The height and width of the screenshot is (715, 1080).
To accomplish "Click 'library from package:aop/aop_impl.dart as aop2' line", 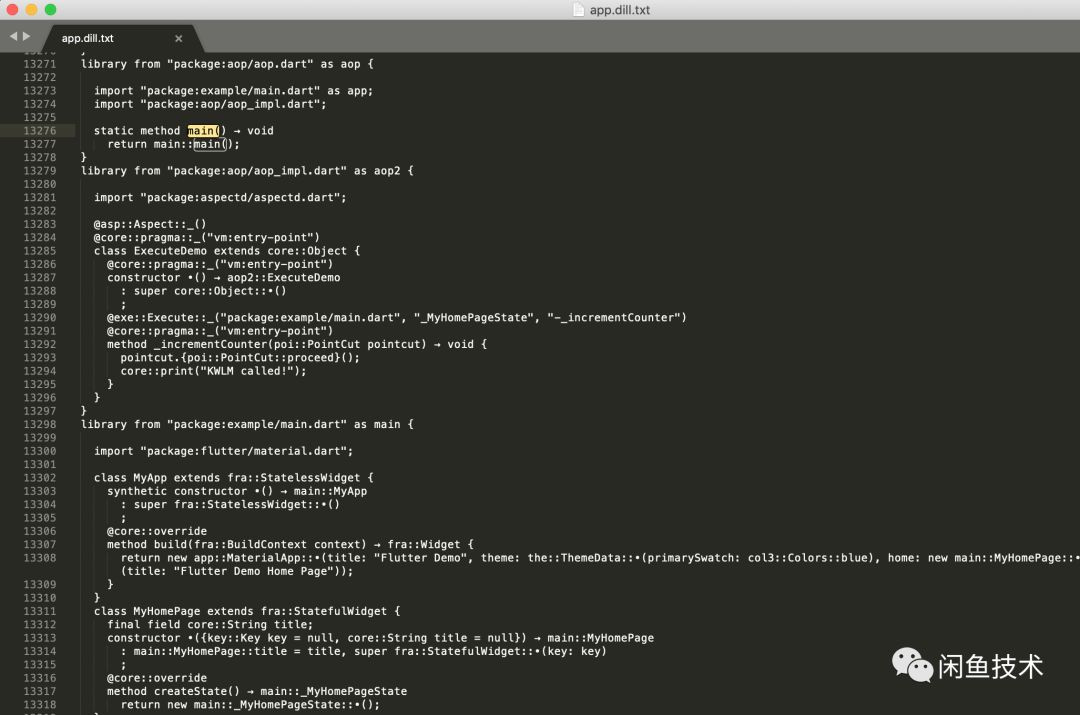I will [x=247, y=171].
